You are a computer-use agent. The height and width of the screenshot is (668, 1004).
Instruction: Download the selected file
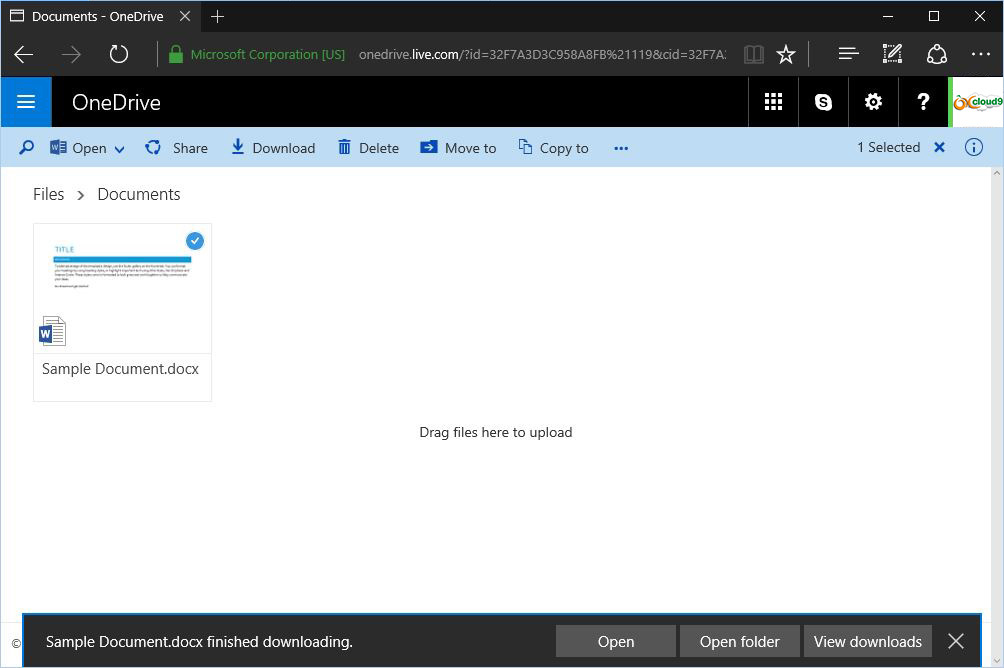(273, 148)
